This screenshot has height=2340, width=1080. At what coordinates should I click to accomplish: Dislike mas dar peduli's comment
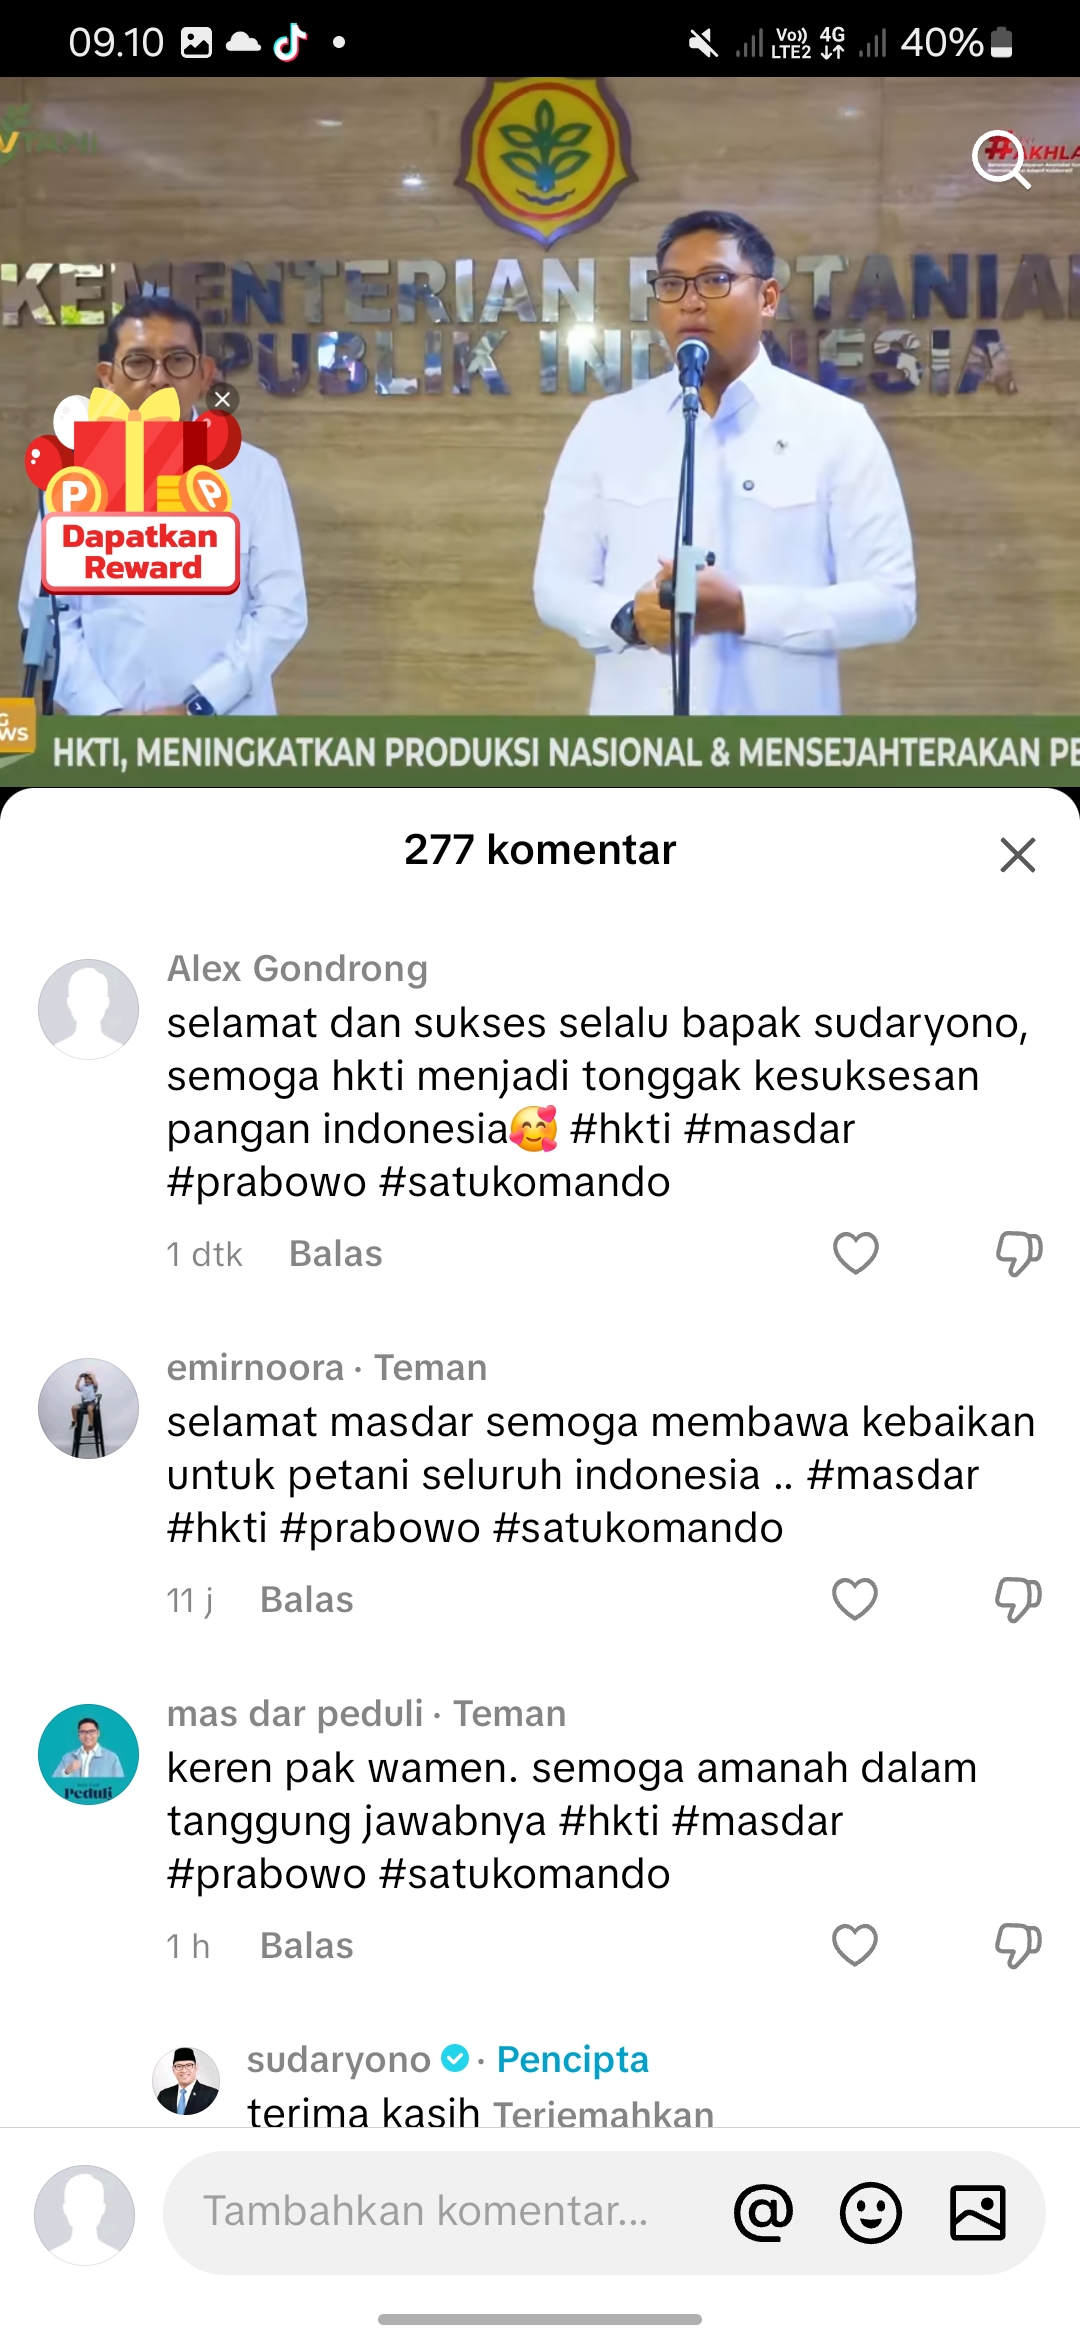tap(1018, 1945)
